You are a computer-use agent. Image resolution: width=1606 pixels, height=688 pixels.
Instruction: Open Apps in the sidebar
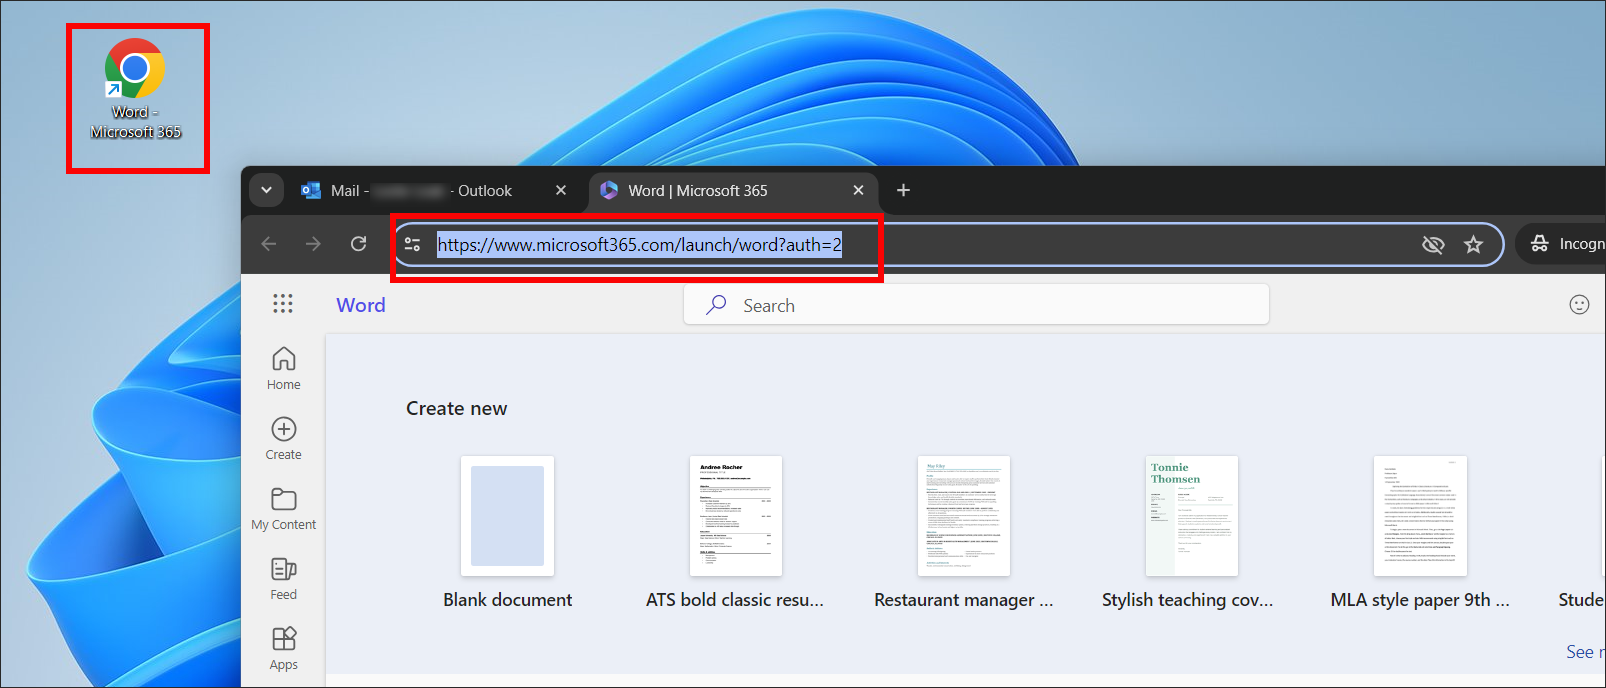[284, 648]
